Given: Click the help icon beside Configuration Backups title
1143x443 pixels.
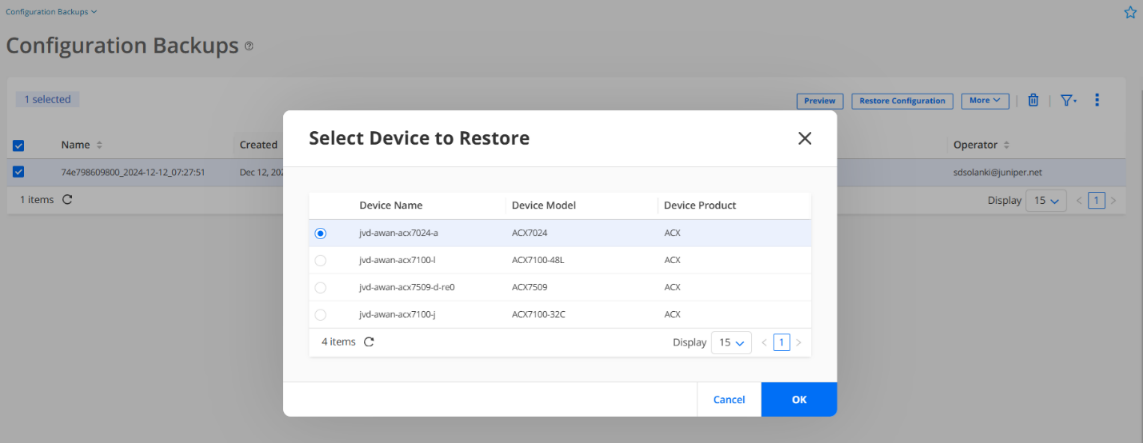Looking at the screenshot, I should [249, 46].
